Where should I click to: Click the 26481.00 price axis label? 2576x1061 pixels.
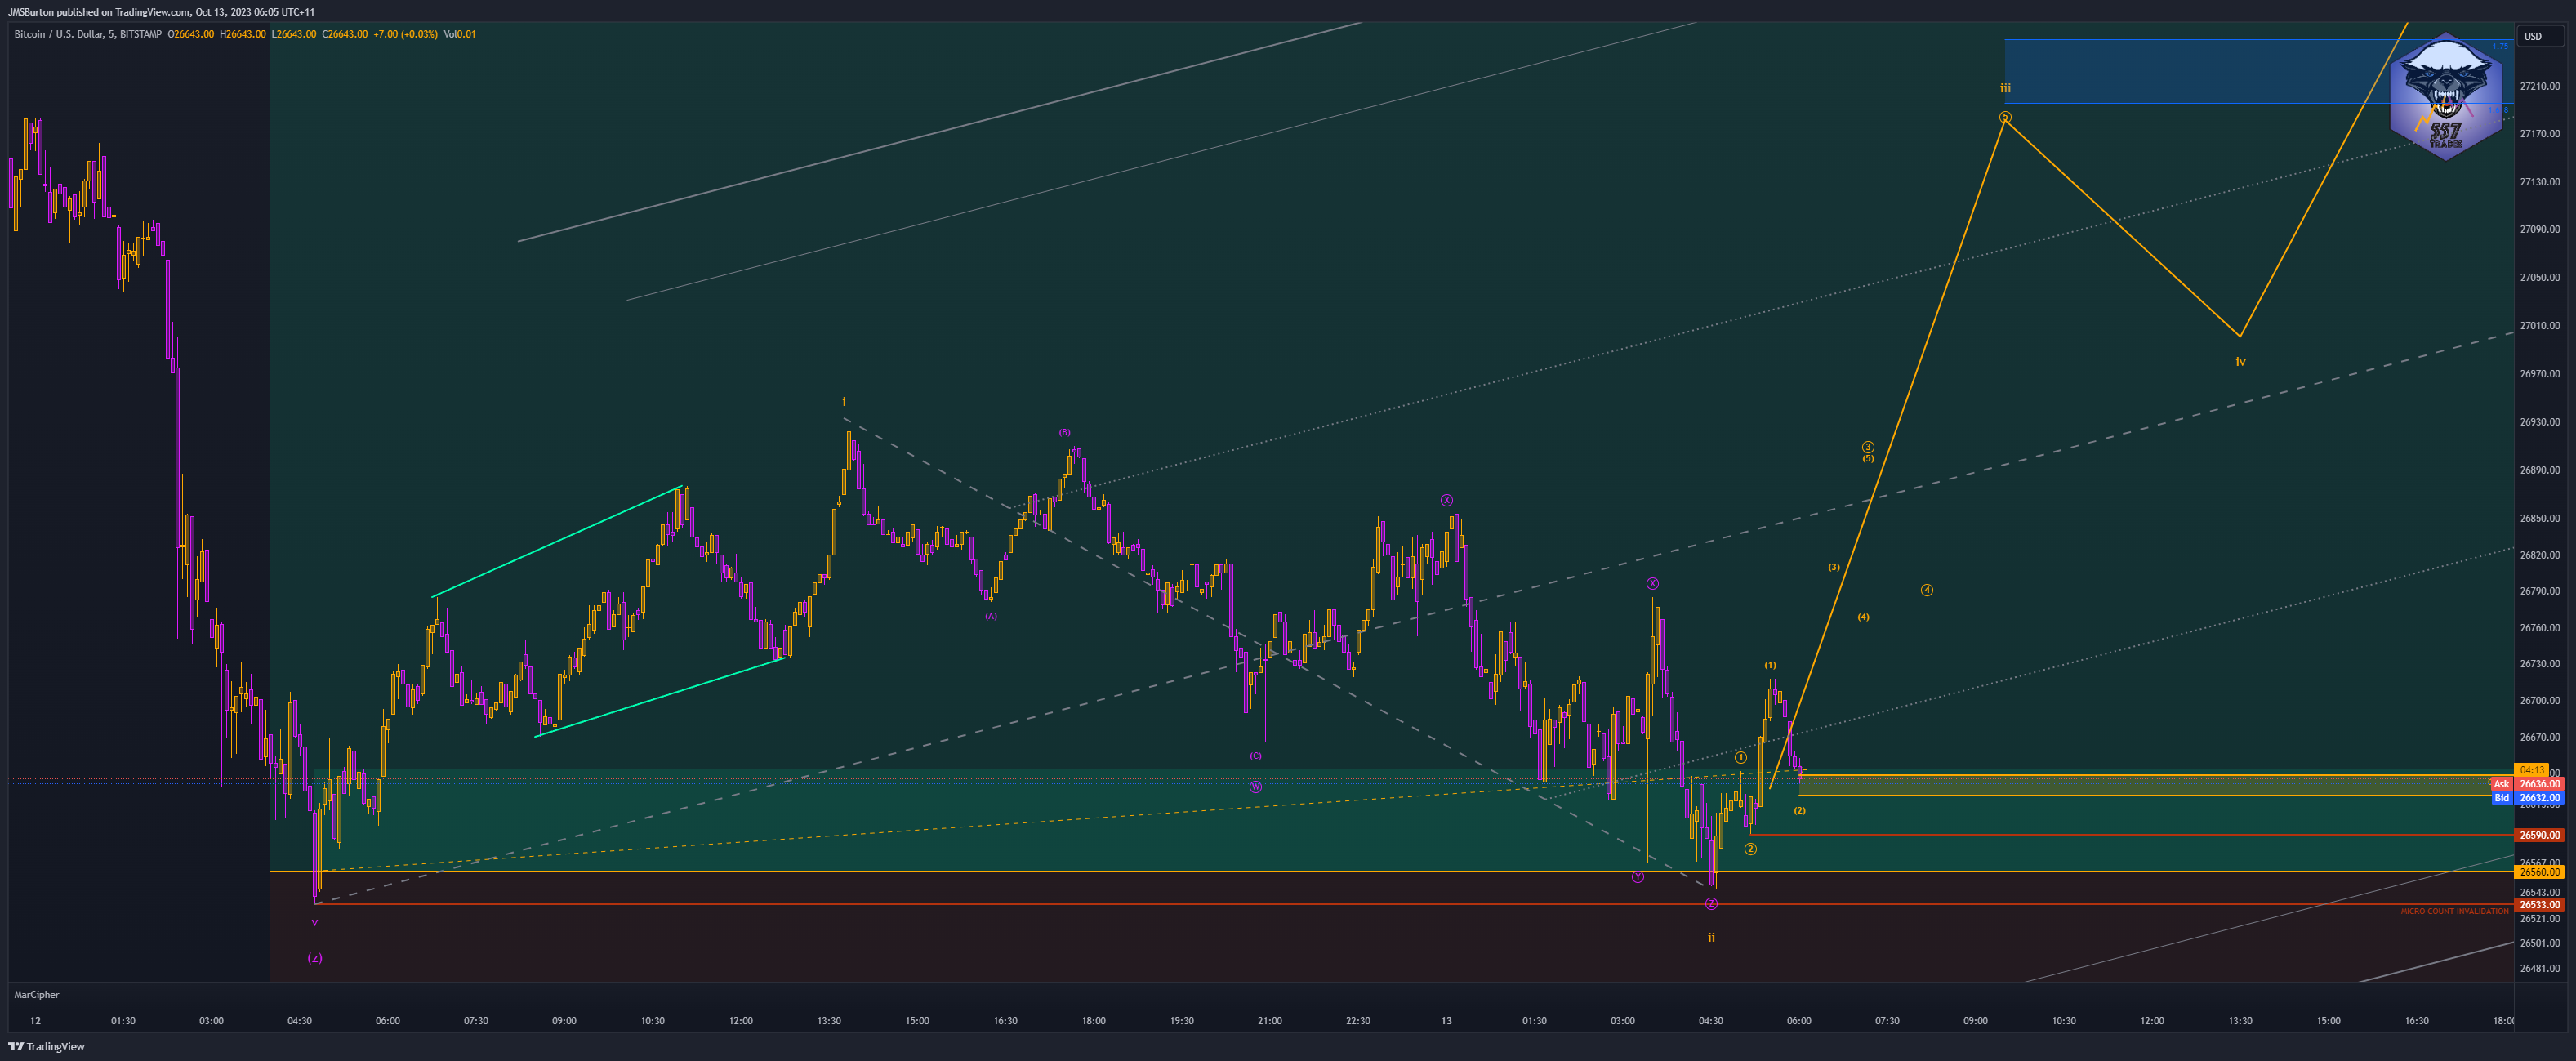[2540, 968]
